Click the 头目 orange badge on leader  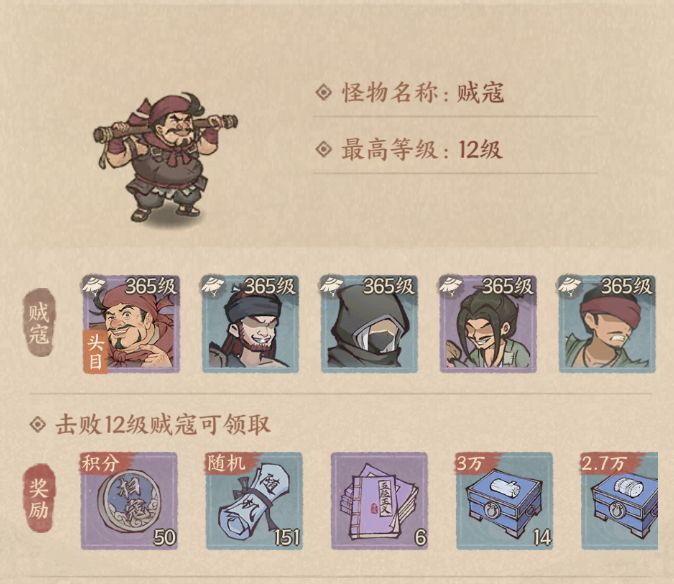tap(95, 352)
